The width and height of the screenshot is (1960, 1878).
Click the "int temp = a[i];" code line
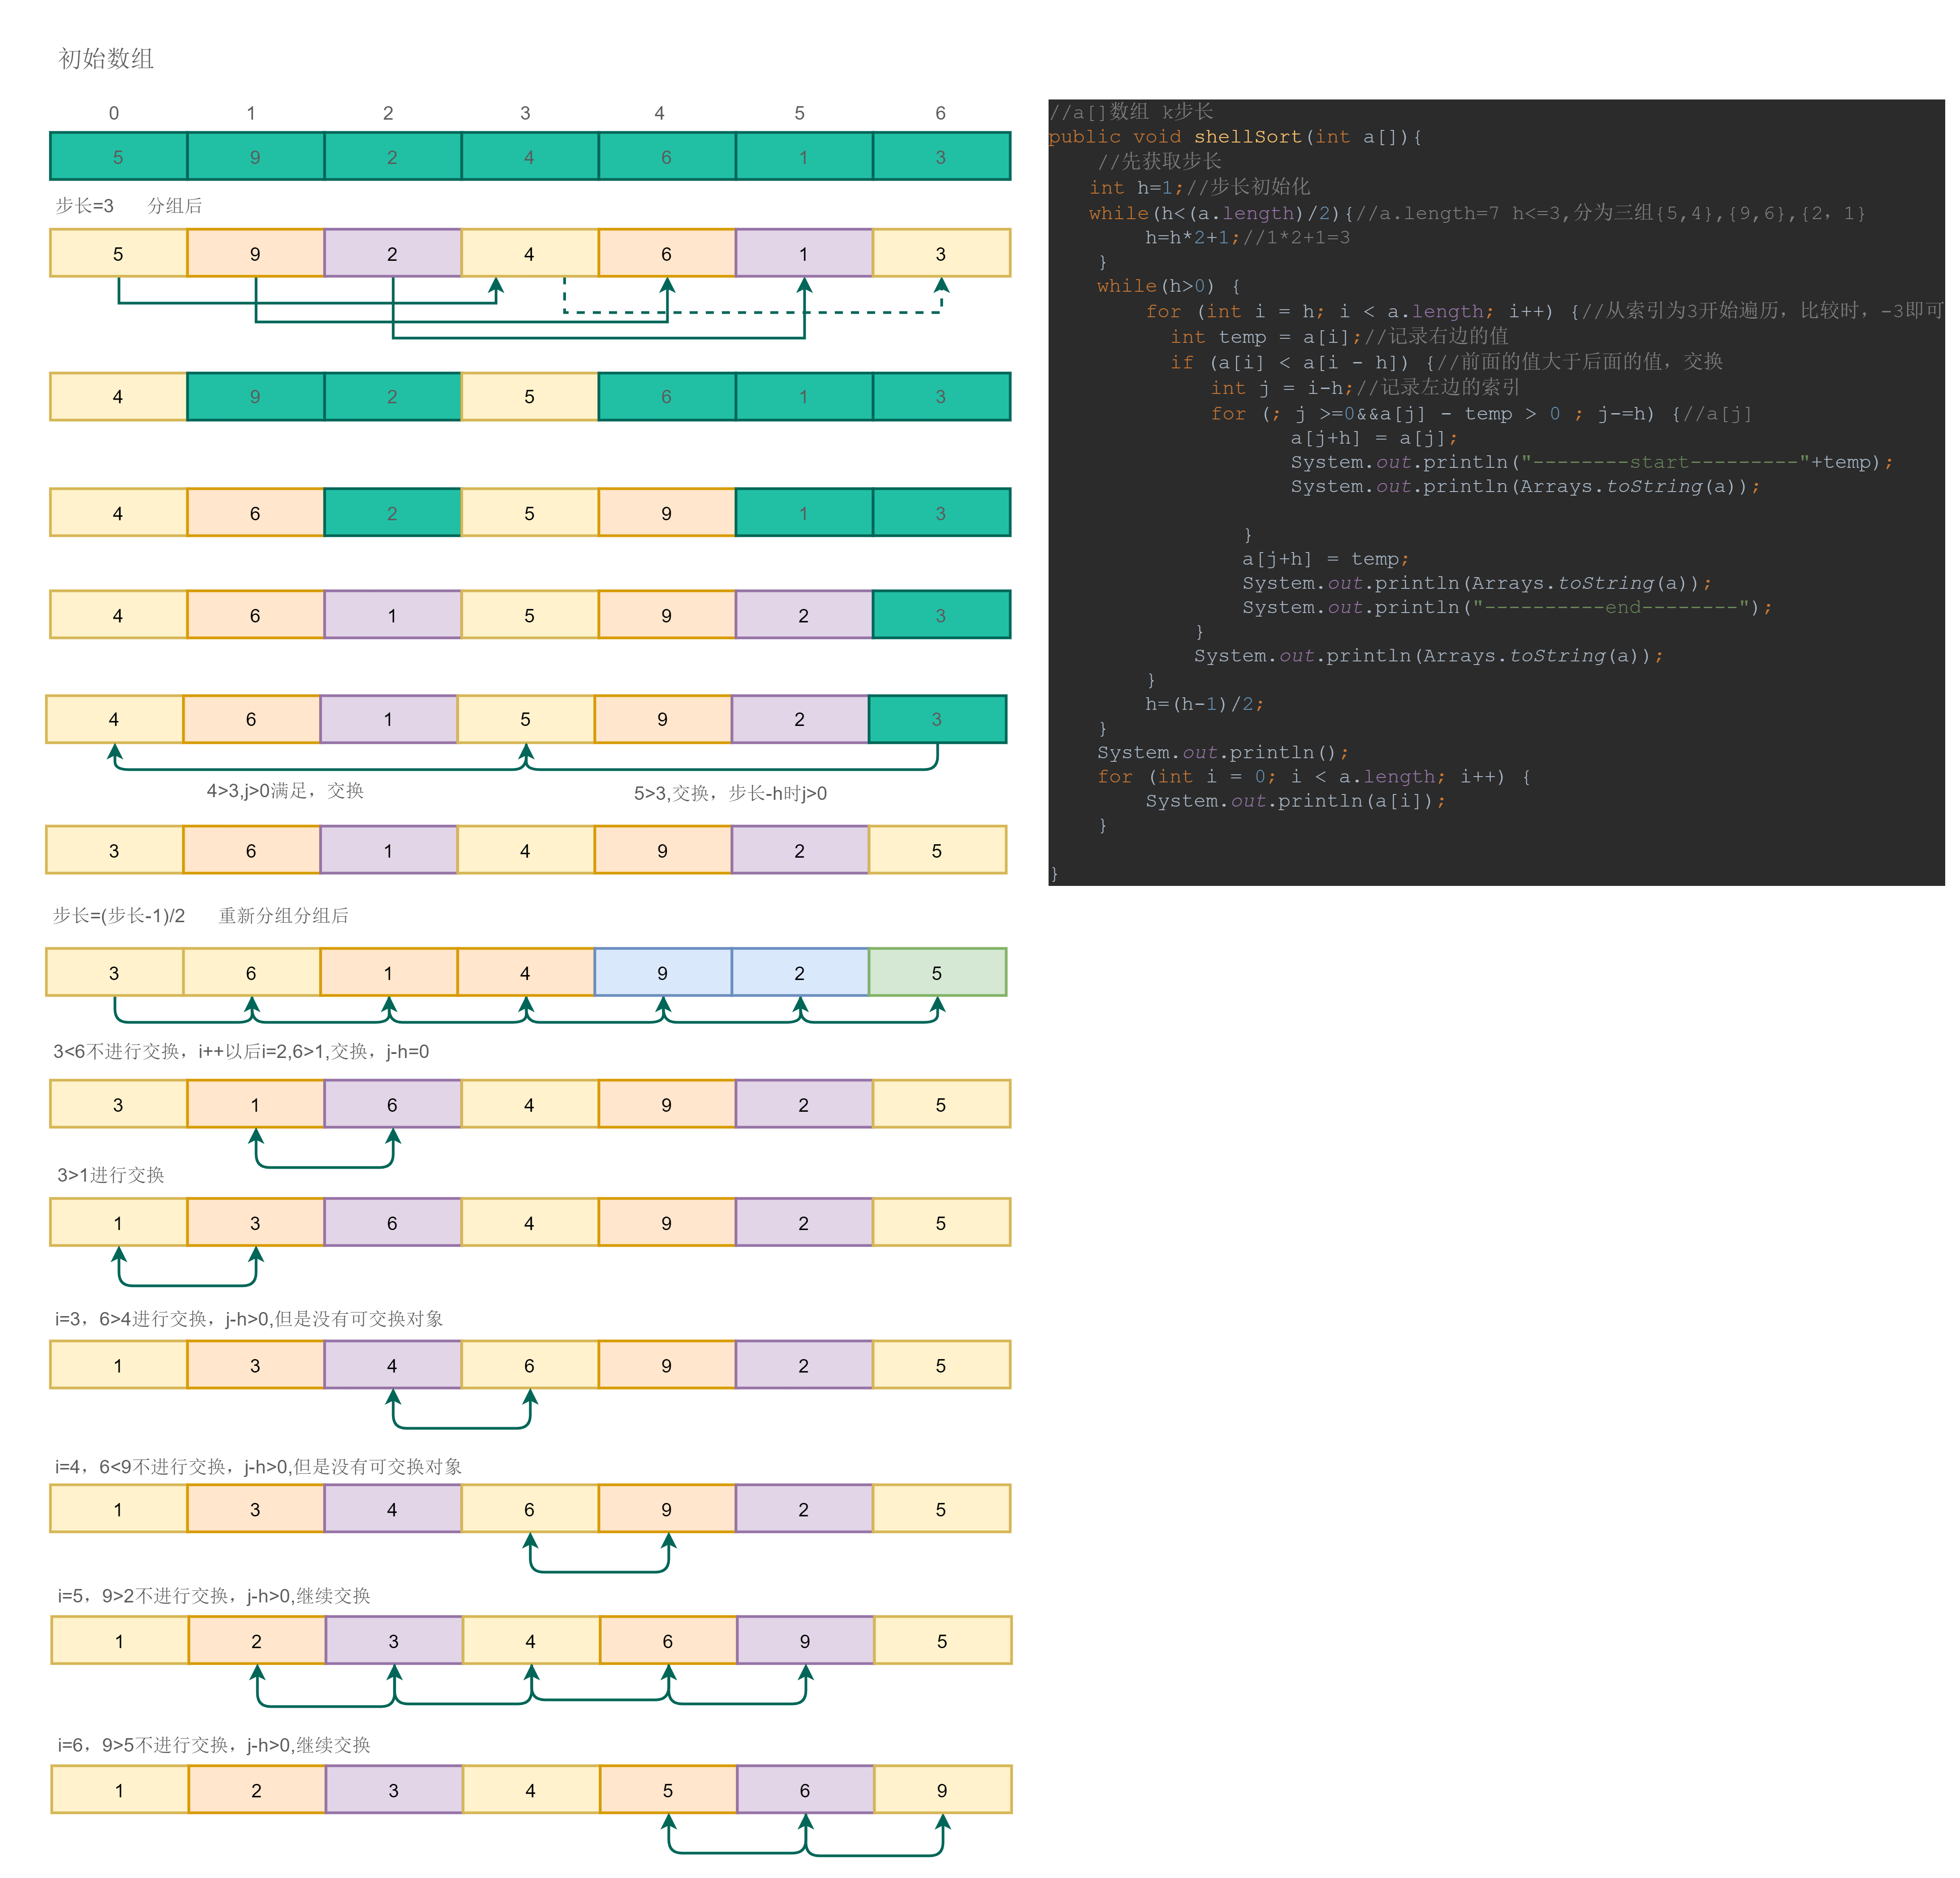pos(1340,337)
